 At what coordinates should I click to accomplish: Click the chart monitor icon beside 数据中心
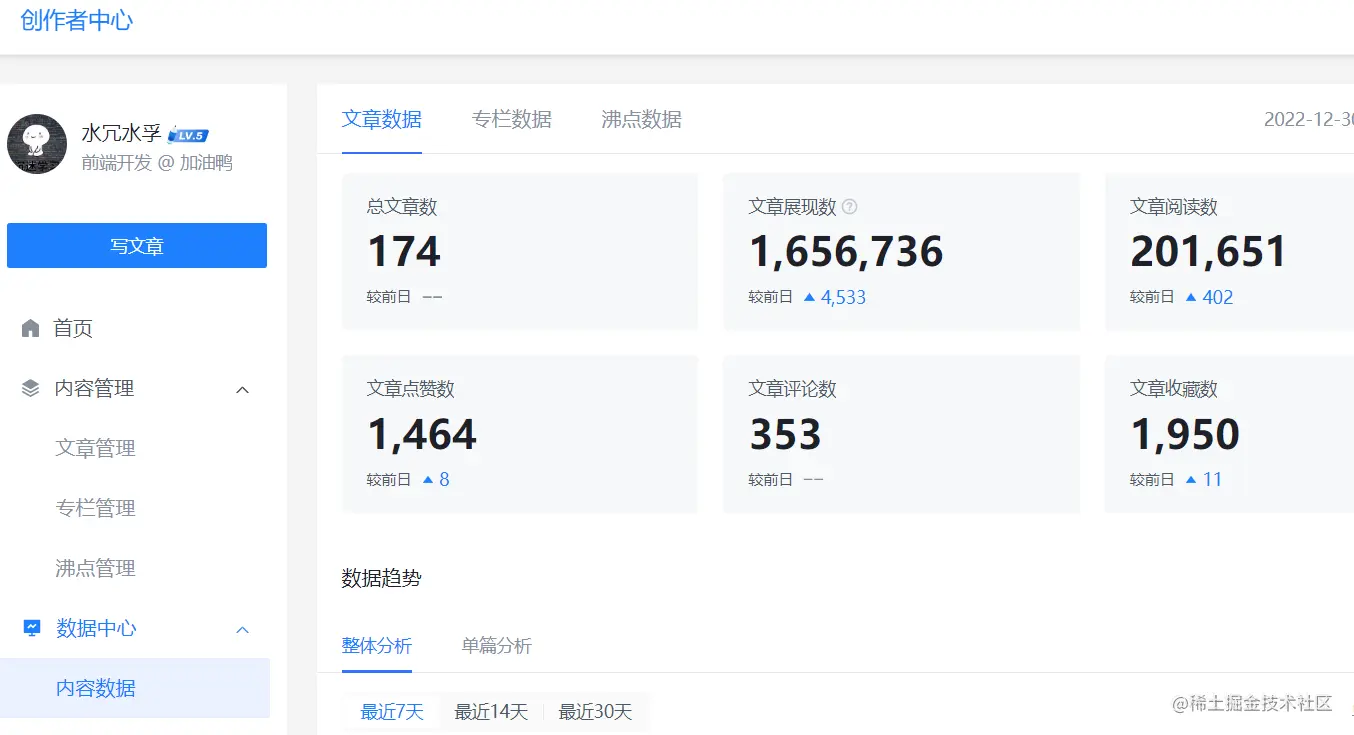[32, 628]
